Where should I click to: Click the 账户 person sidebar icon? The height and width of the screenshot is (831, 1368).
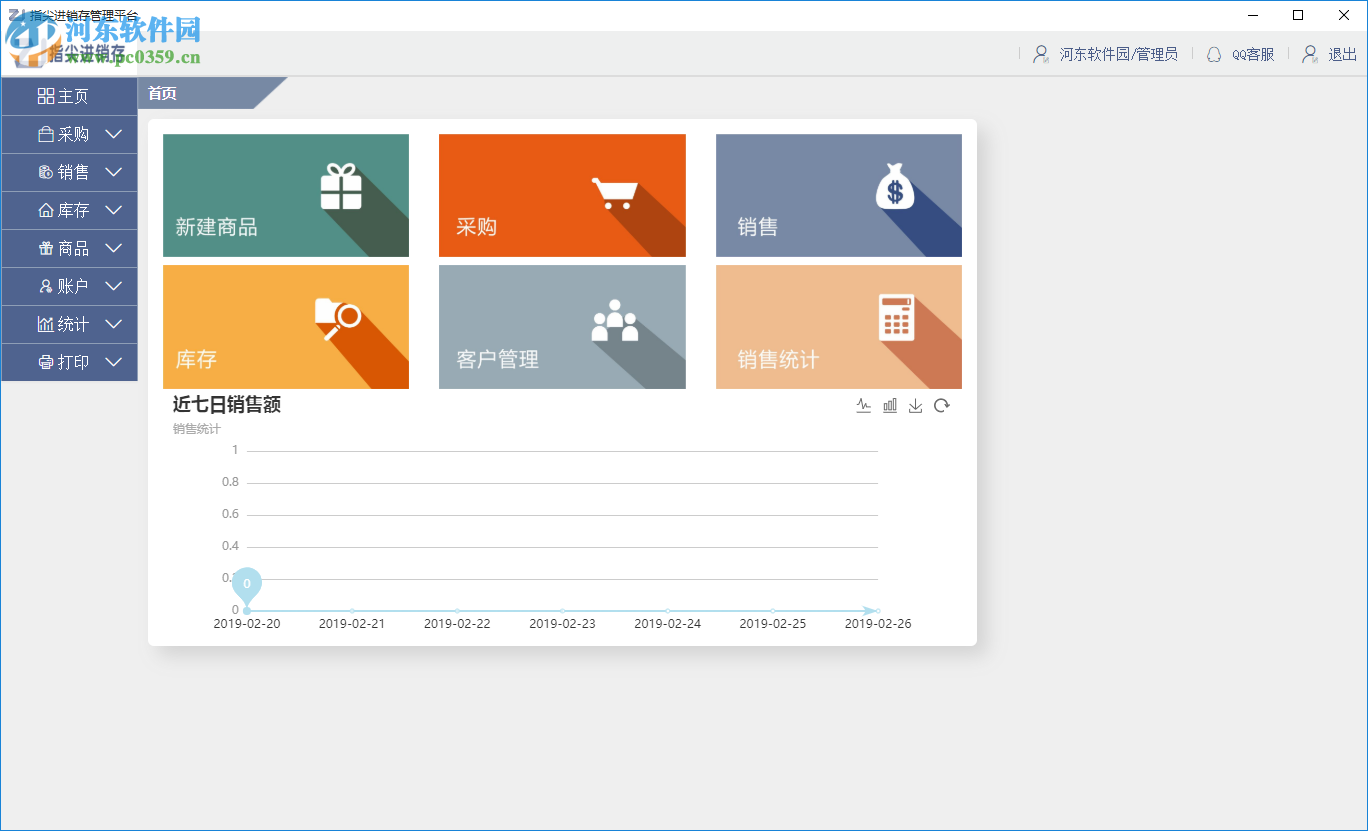[x=46, y=286]
